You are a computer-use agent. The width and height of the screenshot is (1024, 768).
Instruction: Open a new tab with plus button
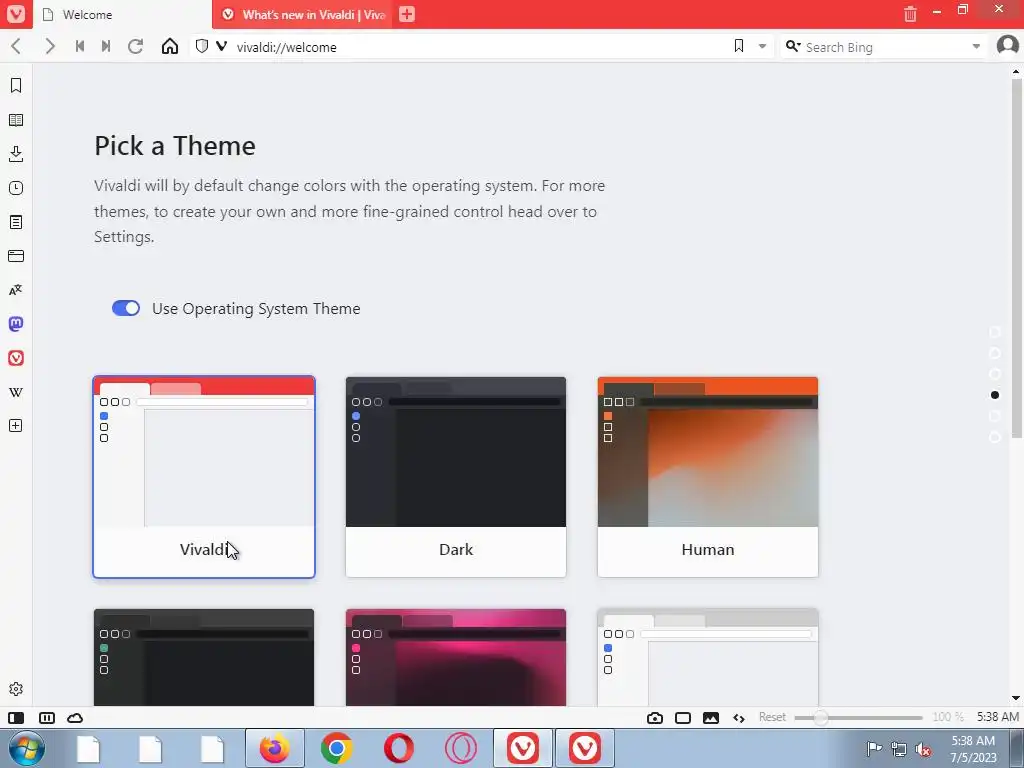(407, 14)
